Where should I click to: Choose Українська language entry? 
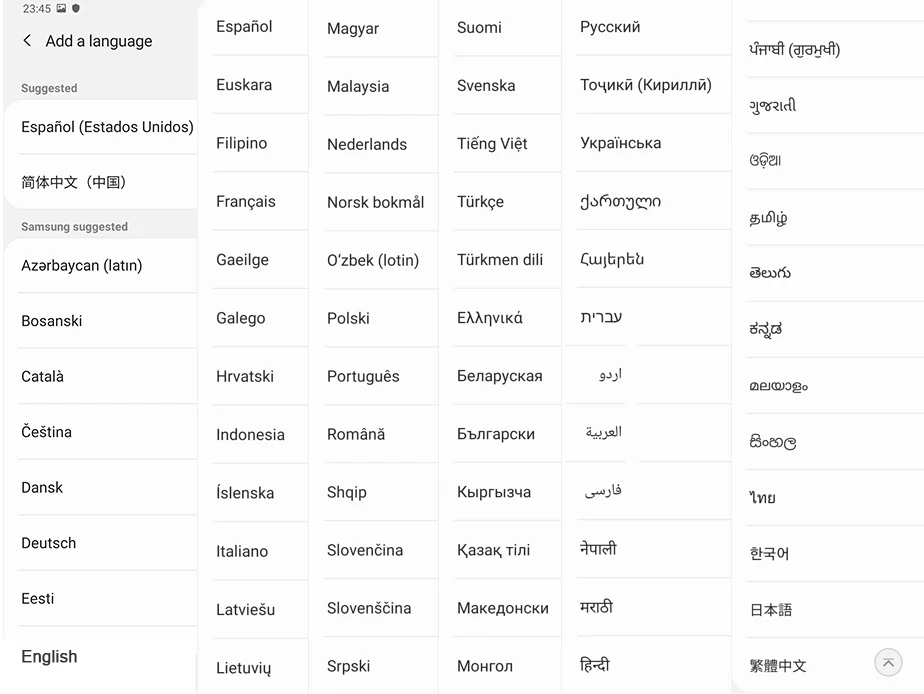point(620,143)
